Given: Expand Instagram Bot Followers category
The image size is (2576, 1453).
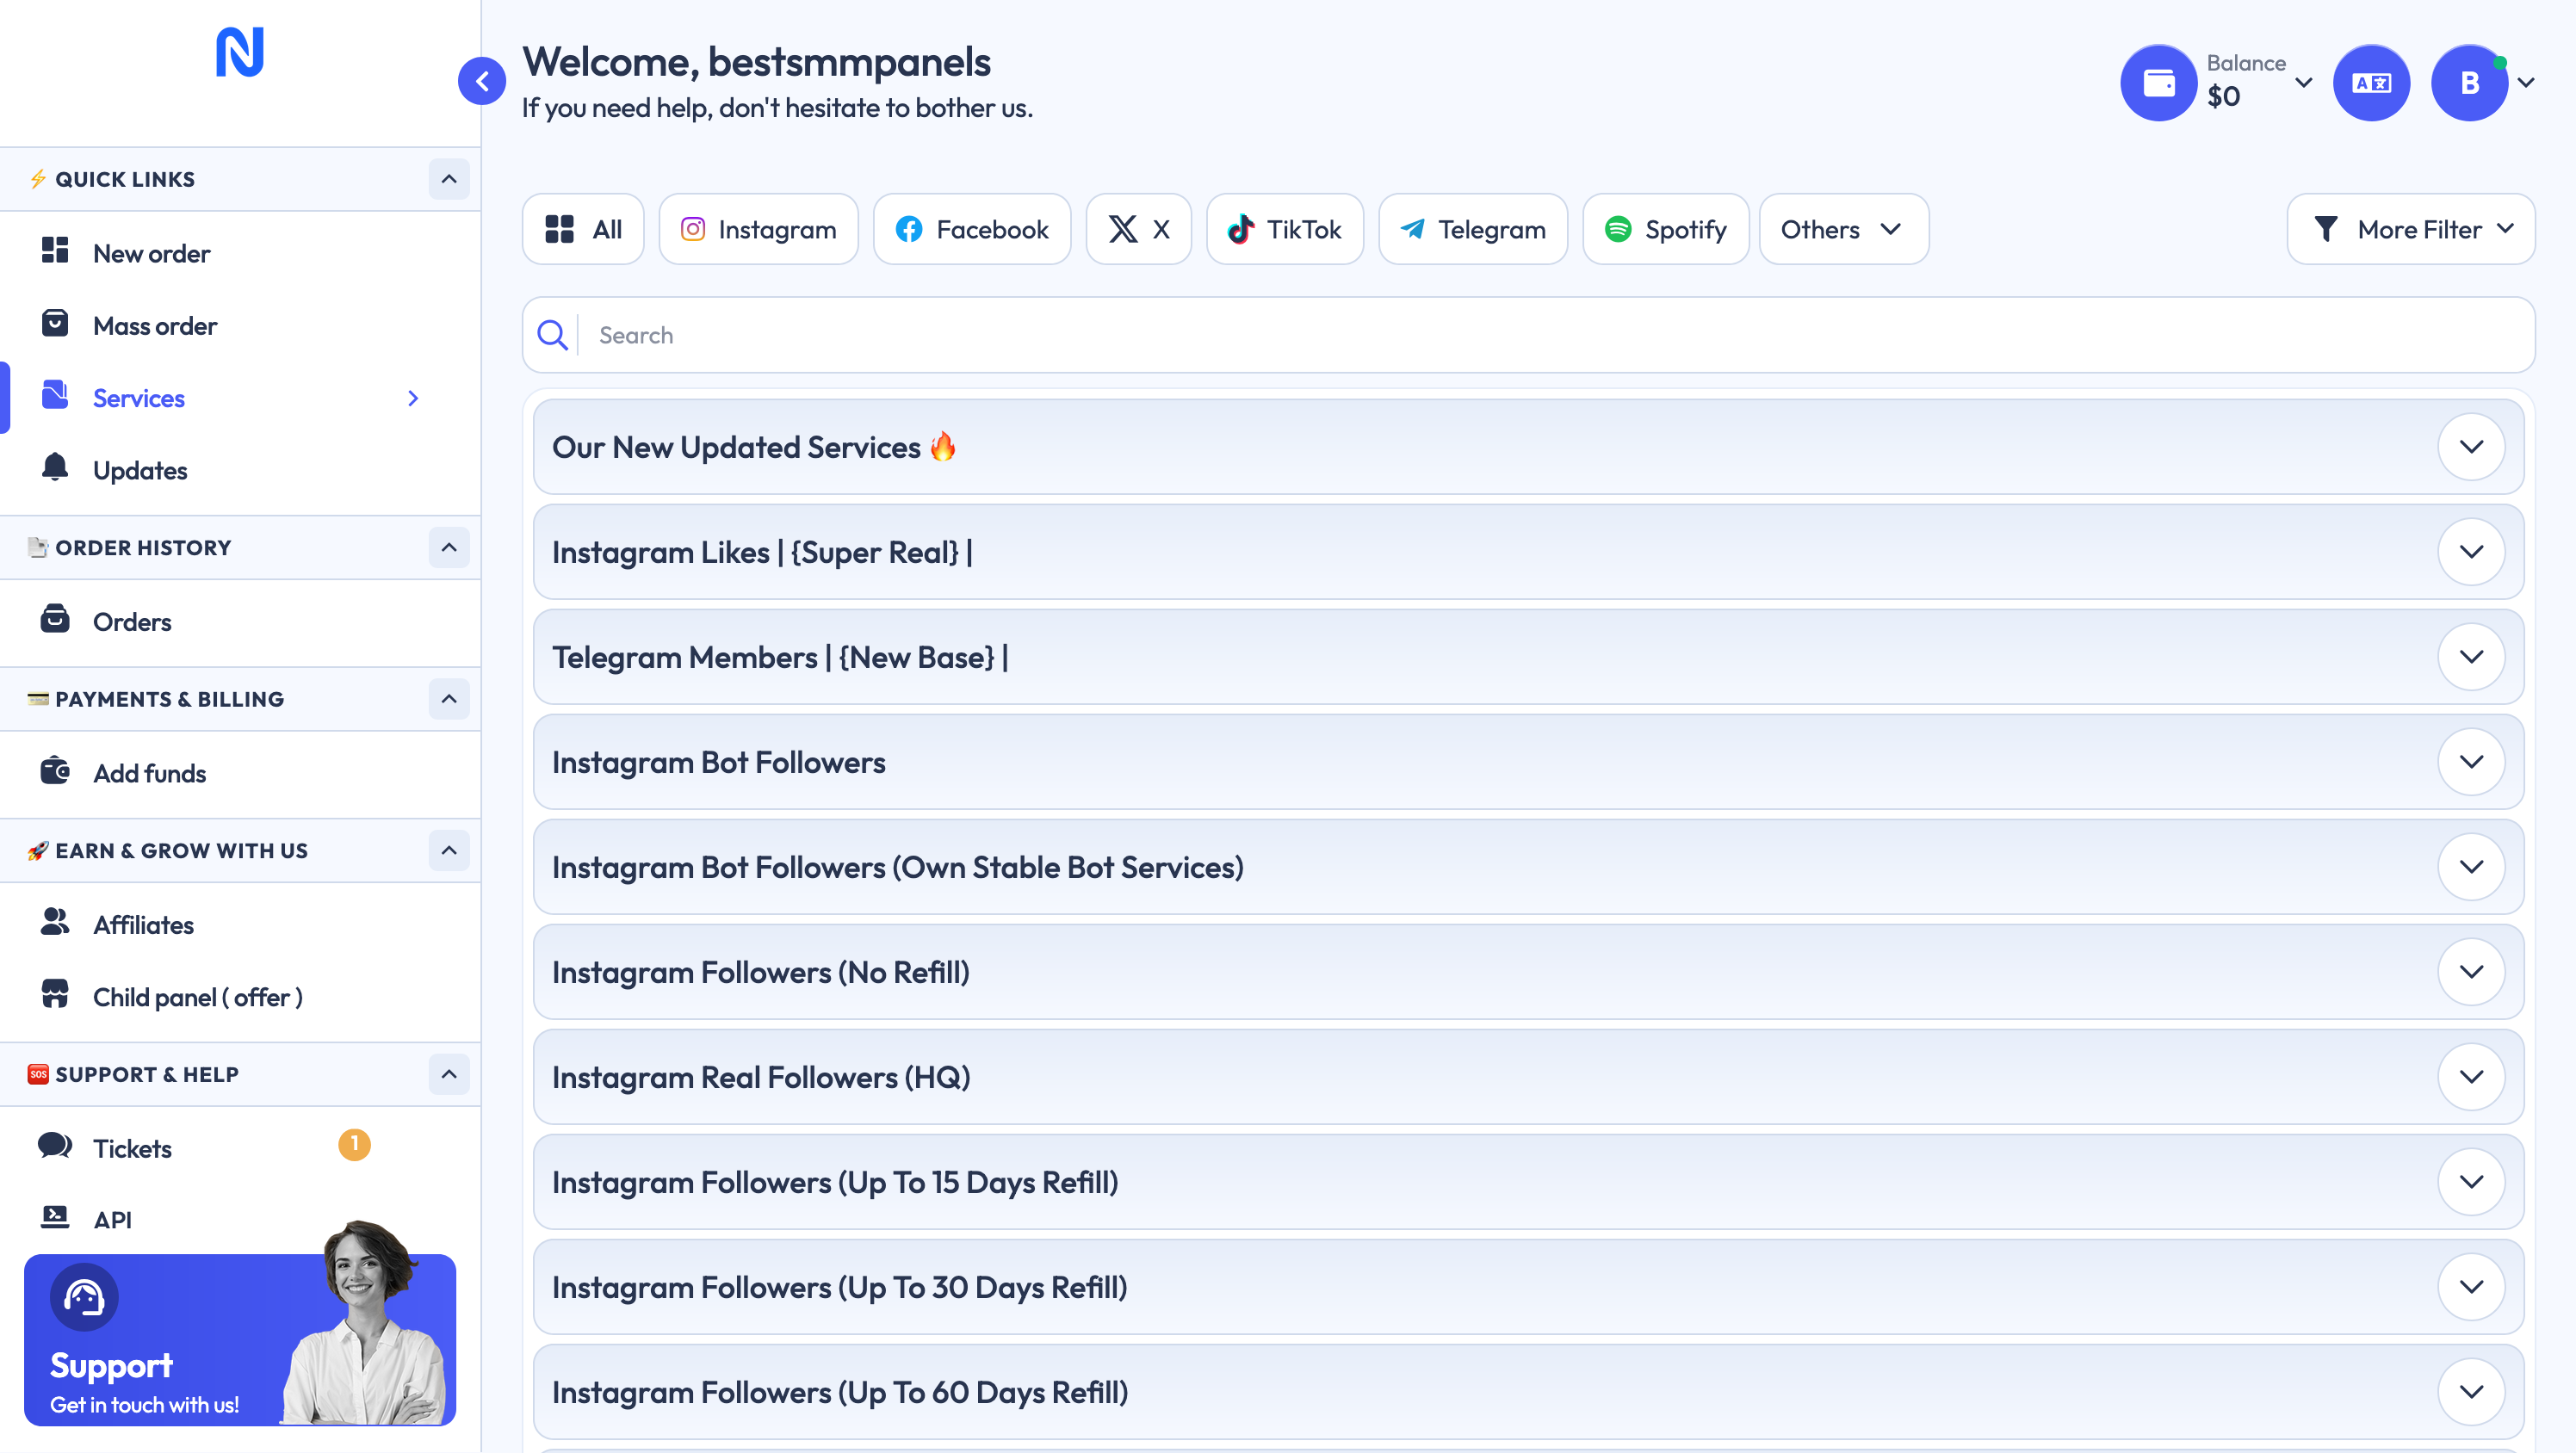Looking at the screenshot, I should point(2470,762).
